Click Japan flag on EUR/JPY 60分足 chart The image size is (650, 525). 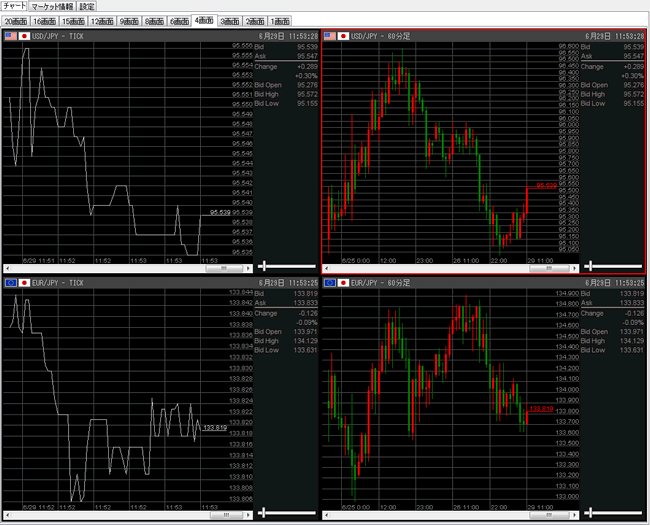(x=343, y=283)
